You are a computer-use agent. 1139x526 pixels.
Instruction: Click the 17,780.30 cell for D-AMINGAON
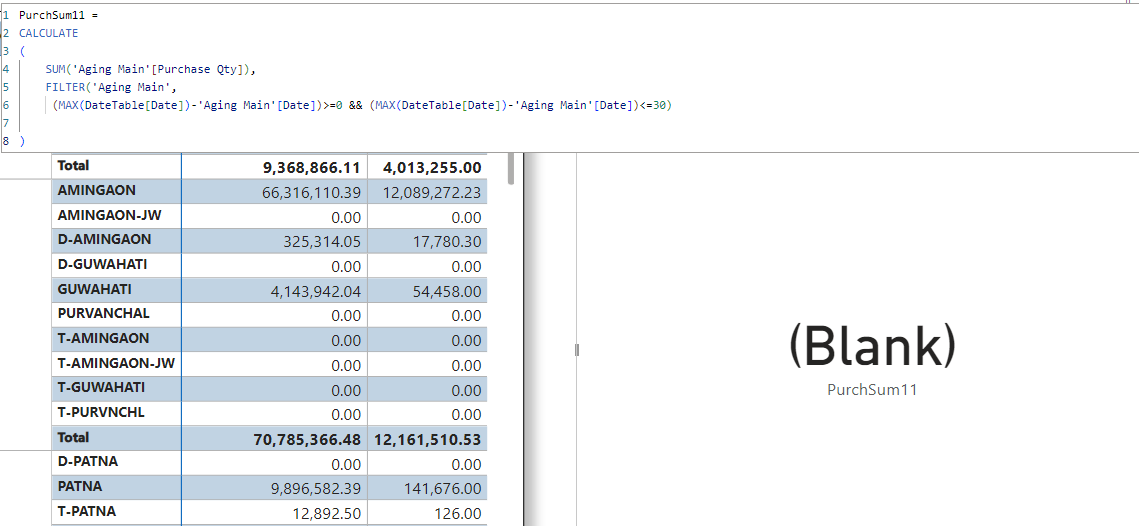(445, 242)
